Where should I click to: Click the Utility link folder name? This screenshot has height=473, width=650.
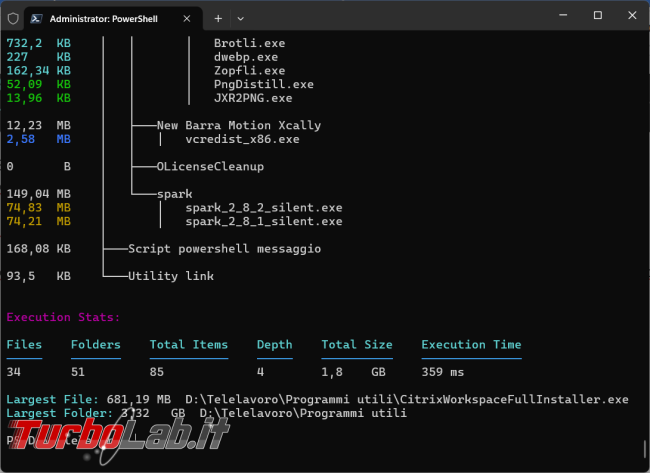[171, 276]
